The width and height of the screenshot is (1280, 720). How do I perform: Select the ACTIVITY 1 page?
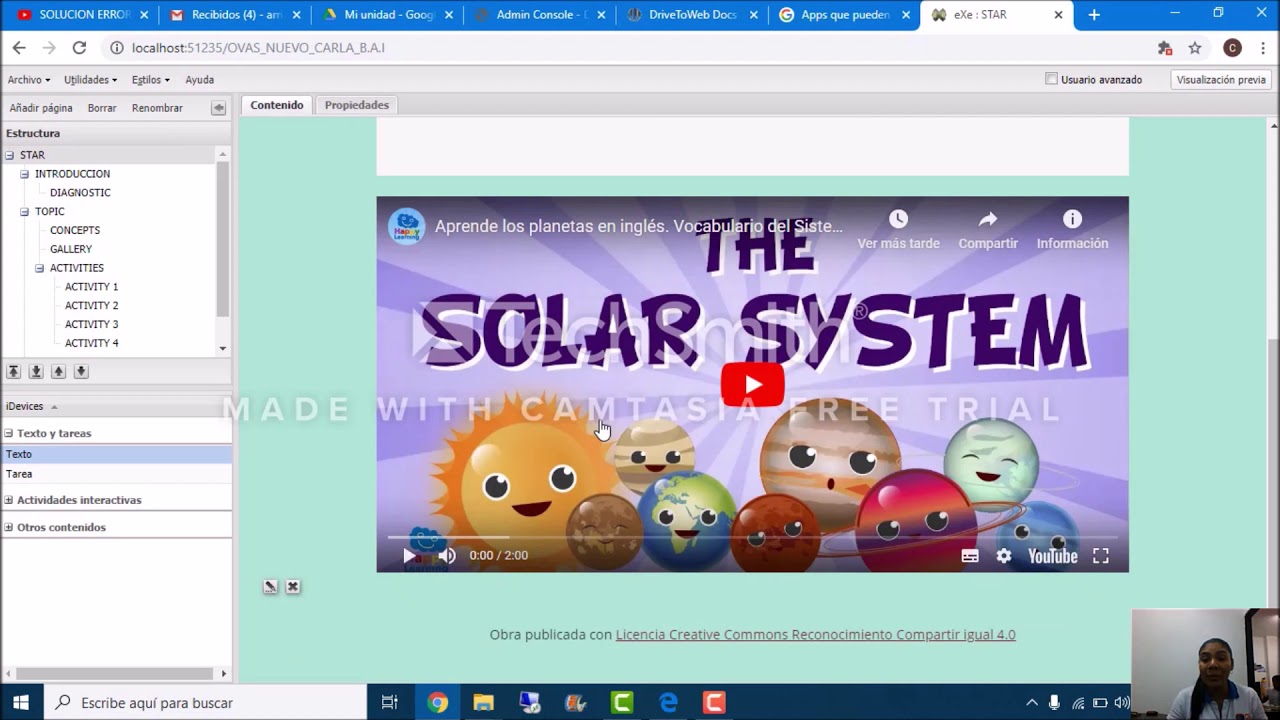pos(91,287)
